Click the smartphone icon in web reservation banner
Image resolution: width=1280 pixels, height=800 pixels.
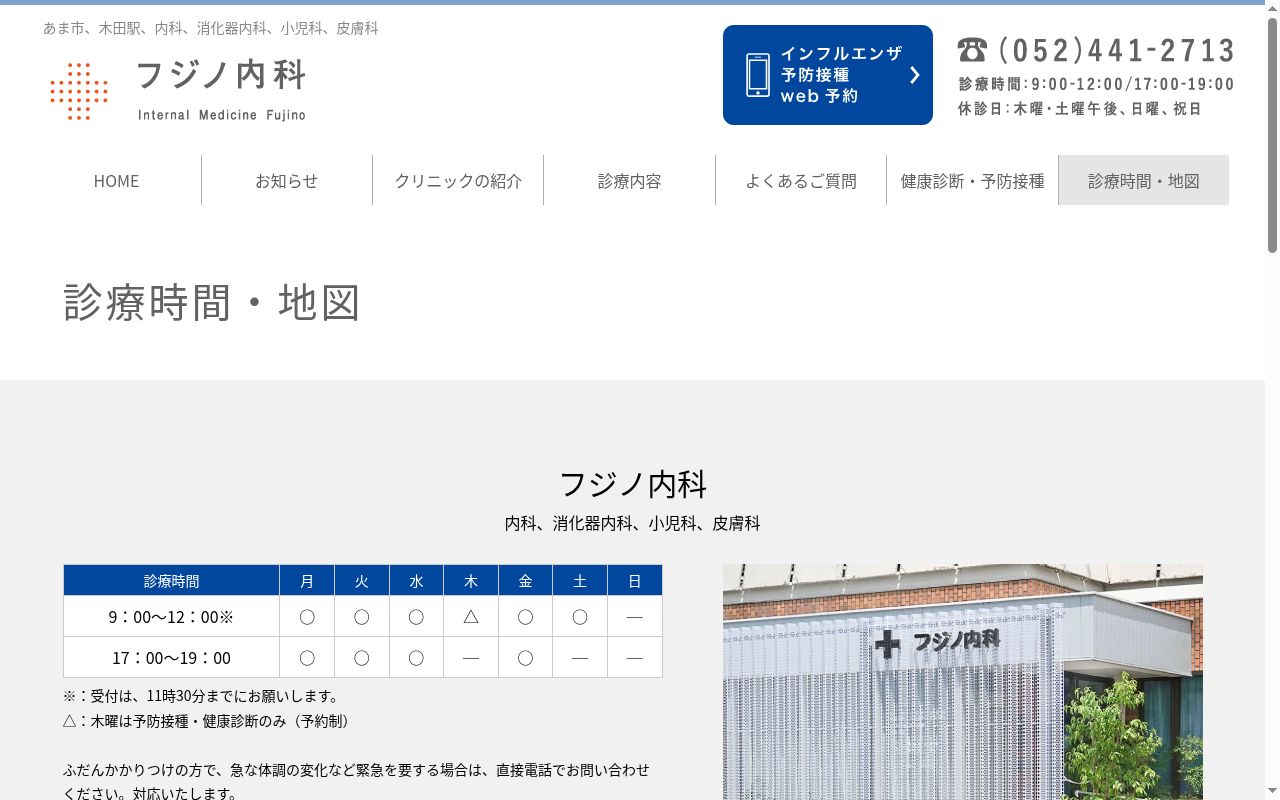758,75
